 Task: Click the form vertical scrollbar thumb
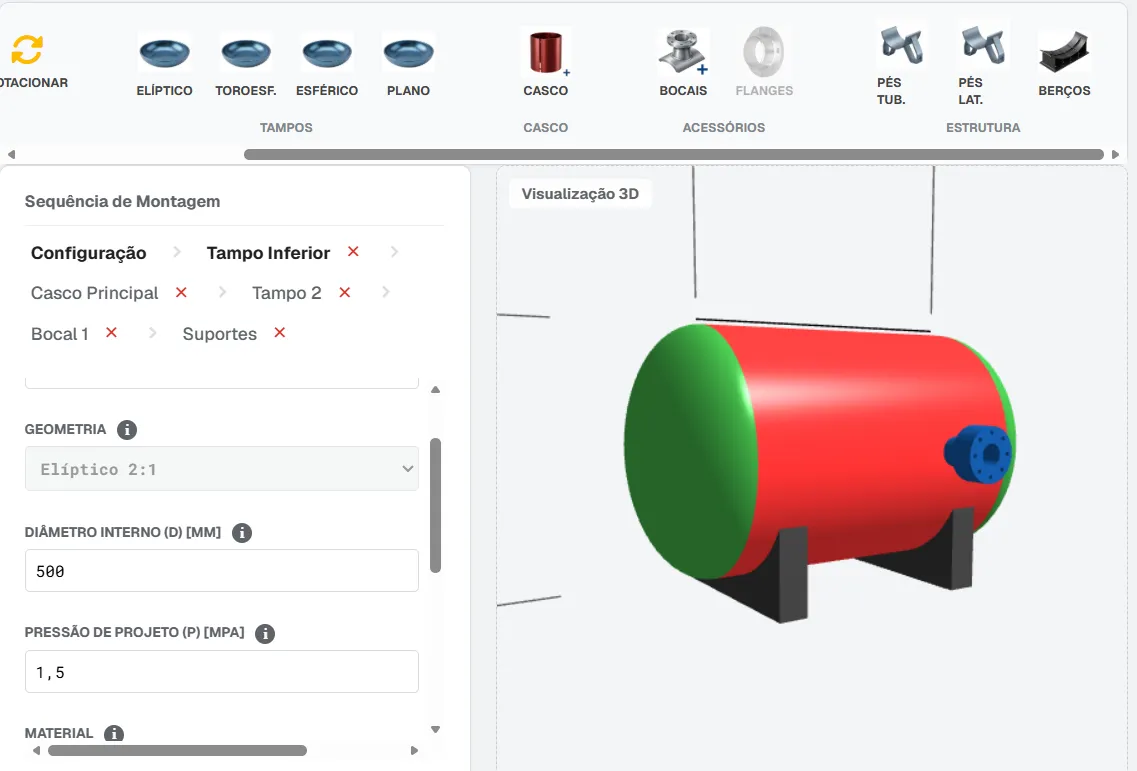tap(435, 506)
